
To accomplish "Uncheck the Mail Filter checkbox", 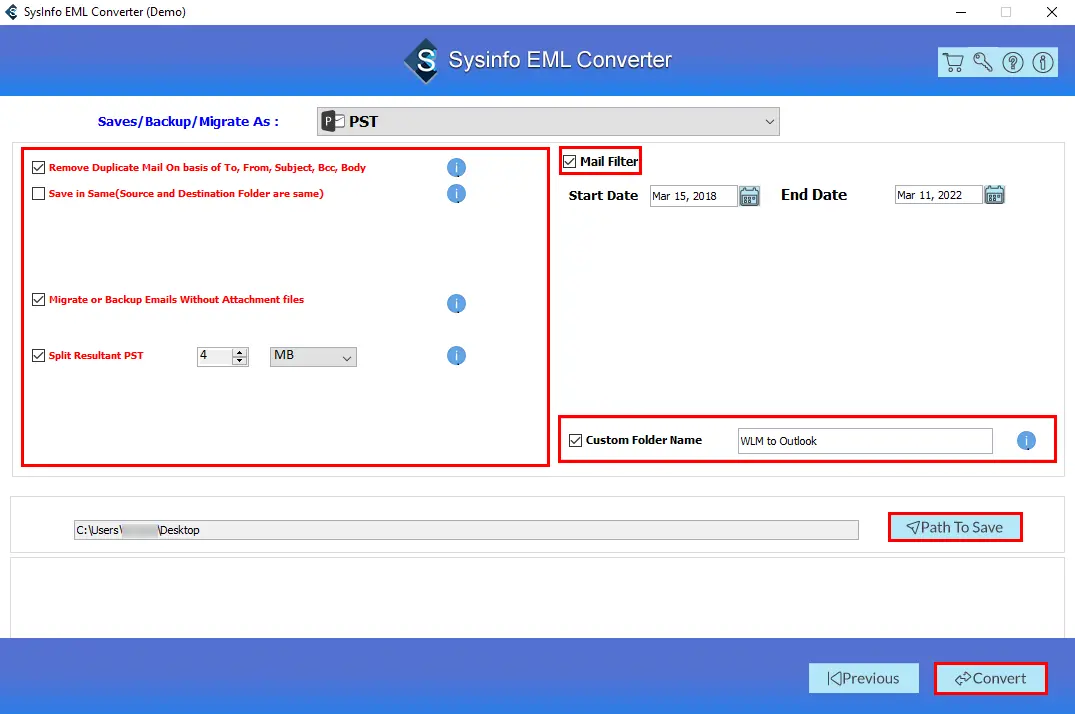I will 569,162.
